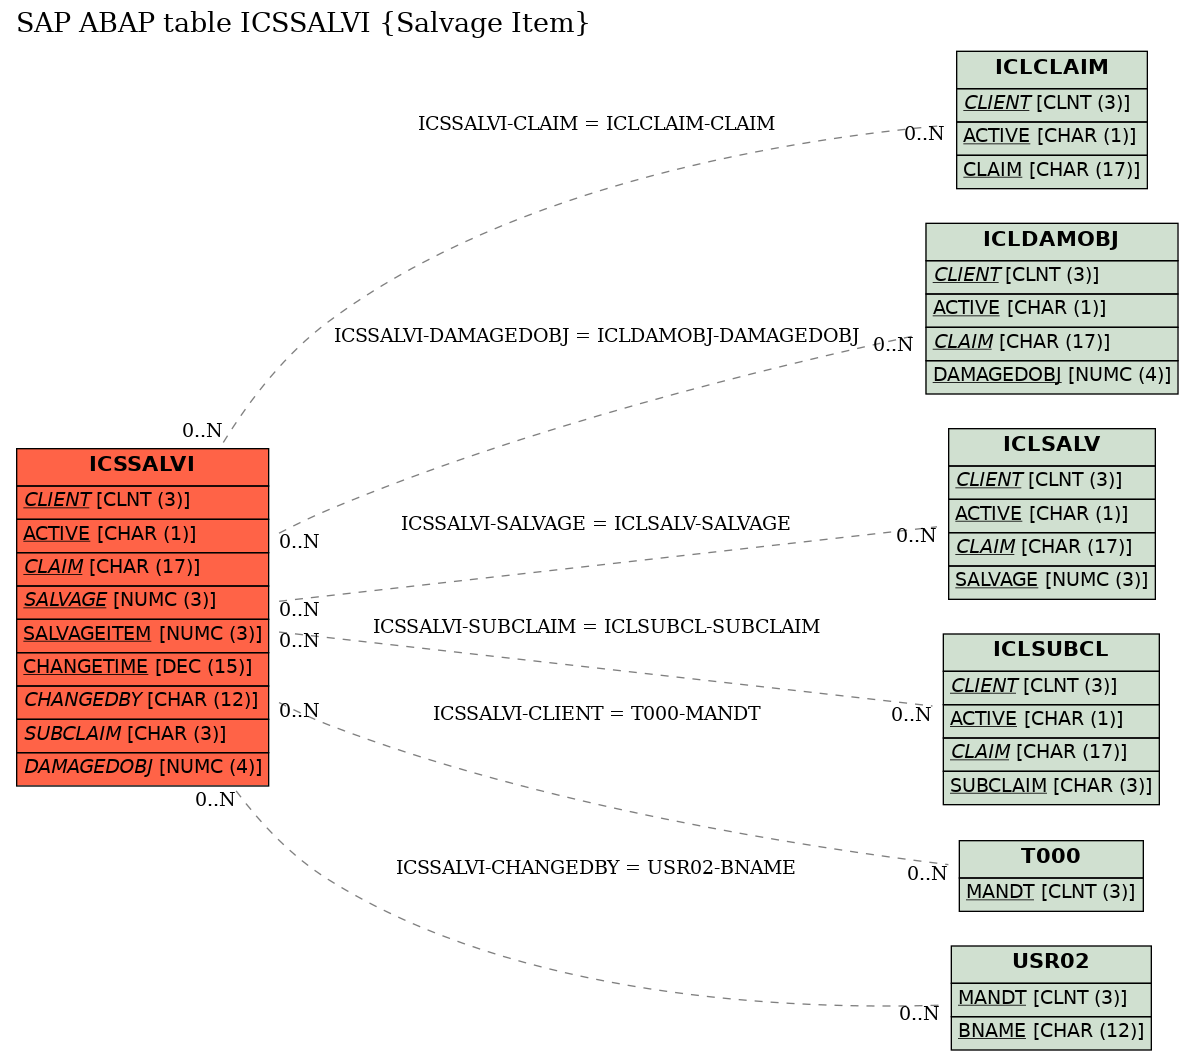The image size is (1193, 1061).
Task: Select SALVAGEITEM [NUMC (3)] field
Action: (x=142, y=634)
